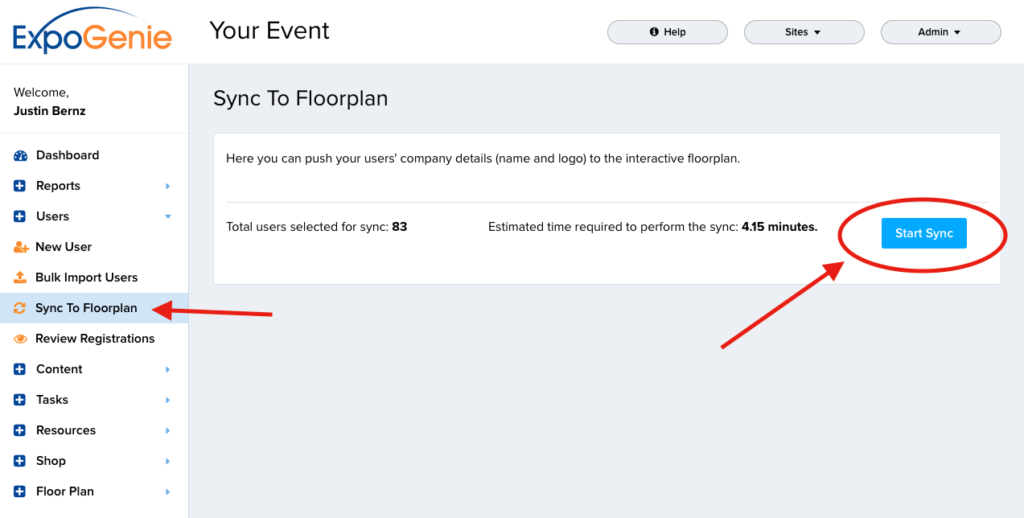This screenshot has width=1024, height=518.
Task: Open the Admin dropdown menu
Action: click(x=940, y=32)
